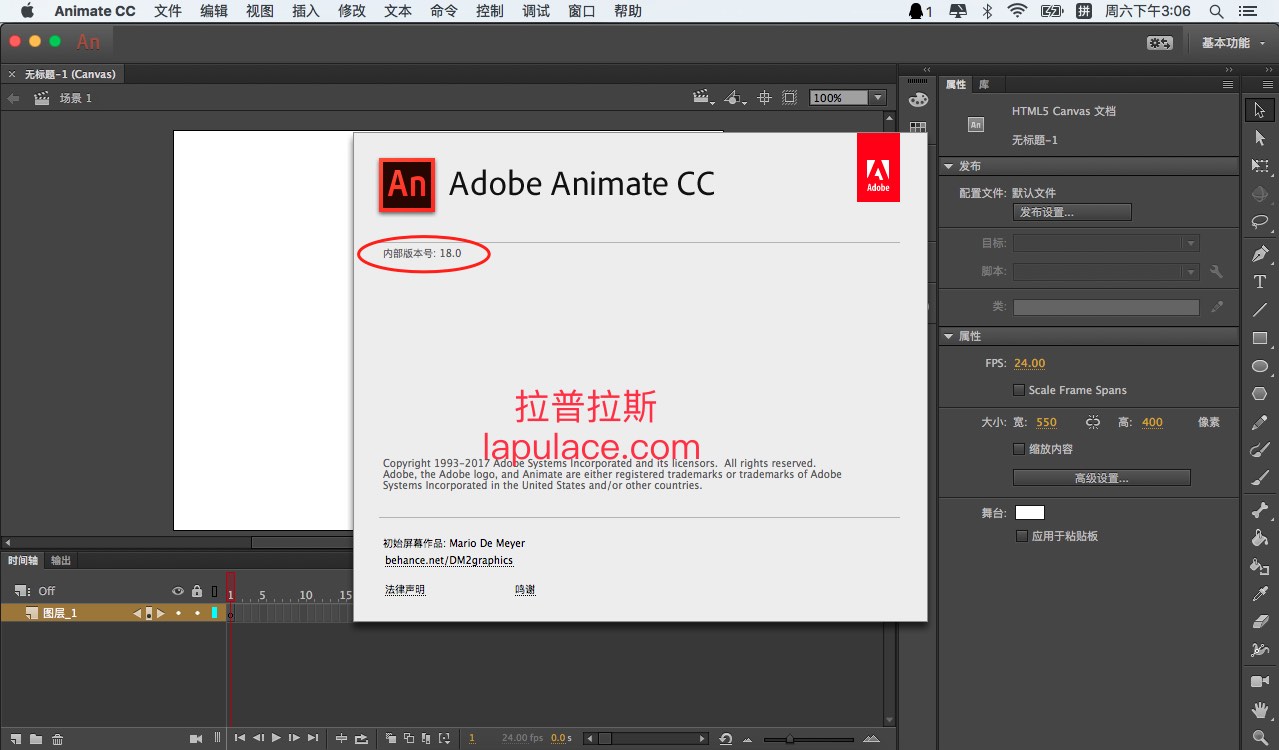
Task: Enable the Scale Frame Spans checkbox
Action: [x=1019, y=390]
